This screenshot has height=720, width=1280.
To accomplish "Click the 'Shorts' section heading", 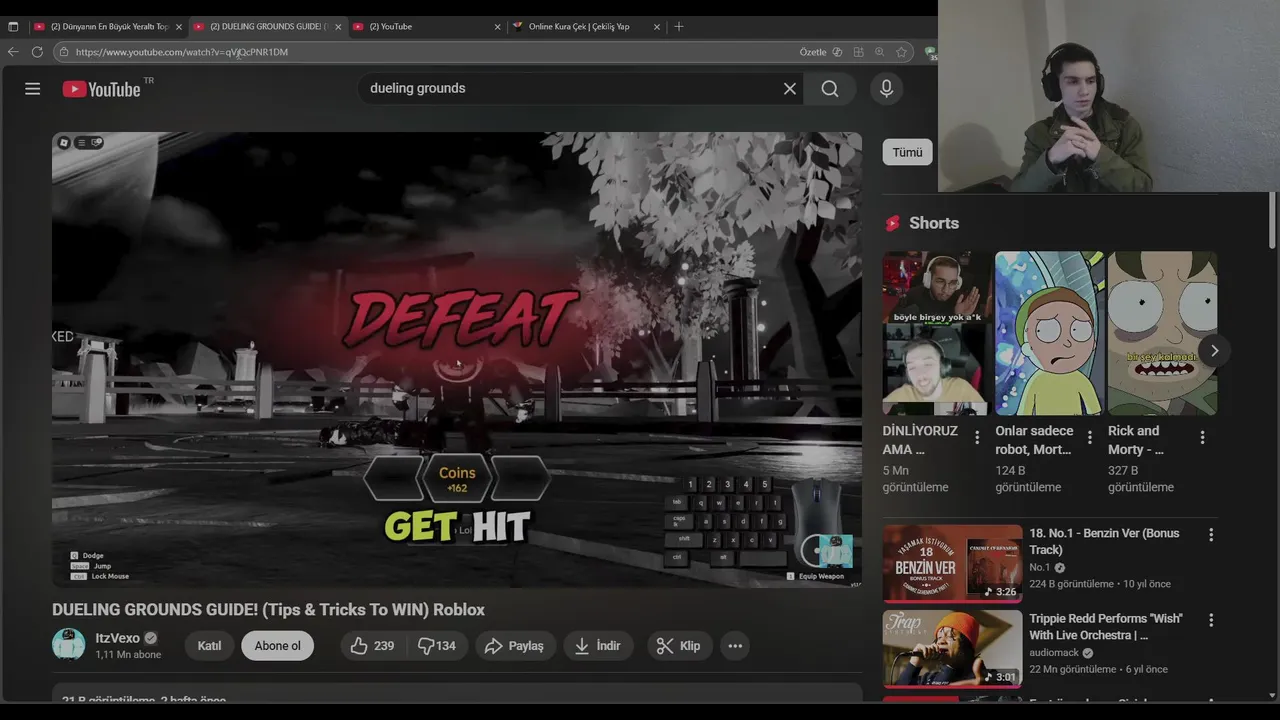I will pyautogui.click(x=934, y=223).
